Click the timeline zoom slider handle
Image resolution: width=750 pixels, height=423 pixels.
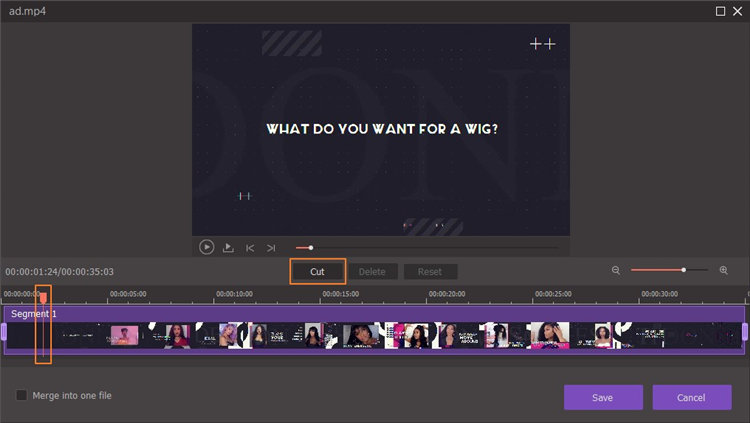[684, 270]
